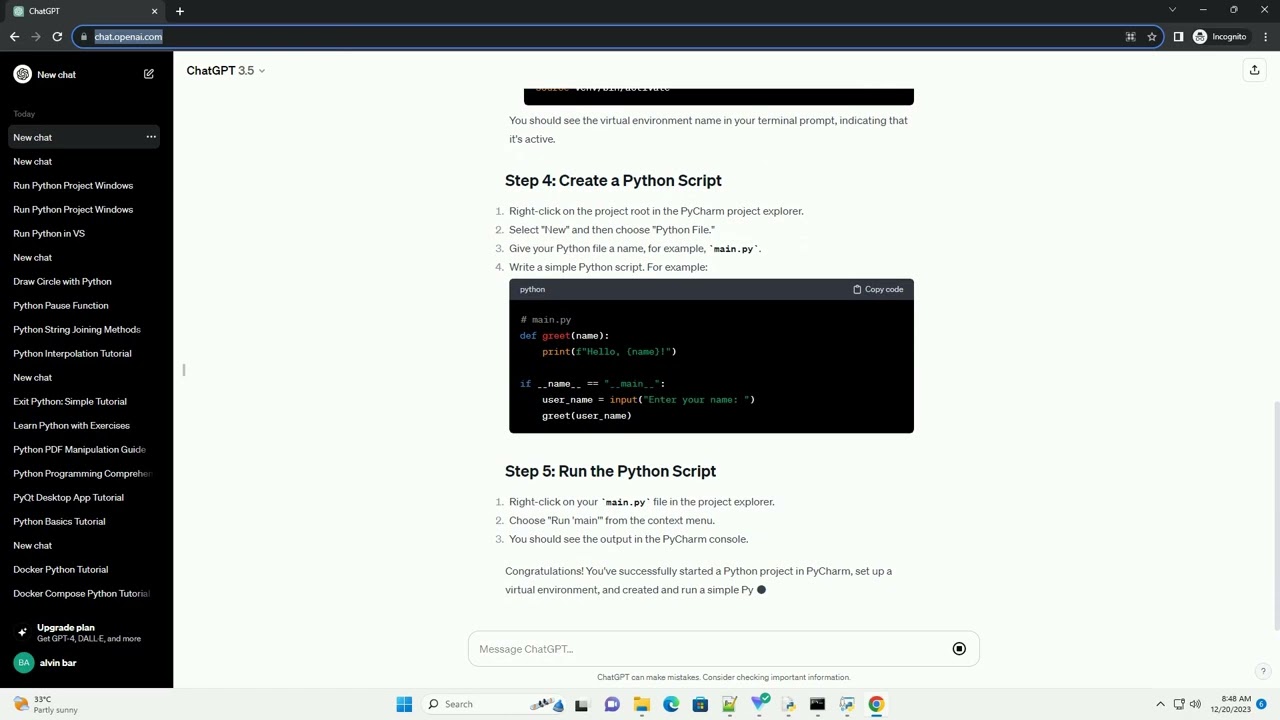
Task: Open Docker Python Tutorial chat
Action: [x=84, y=569]
